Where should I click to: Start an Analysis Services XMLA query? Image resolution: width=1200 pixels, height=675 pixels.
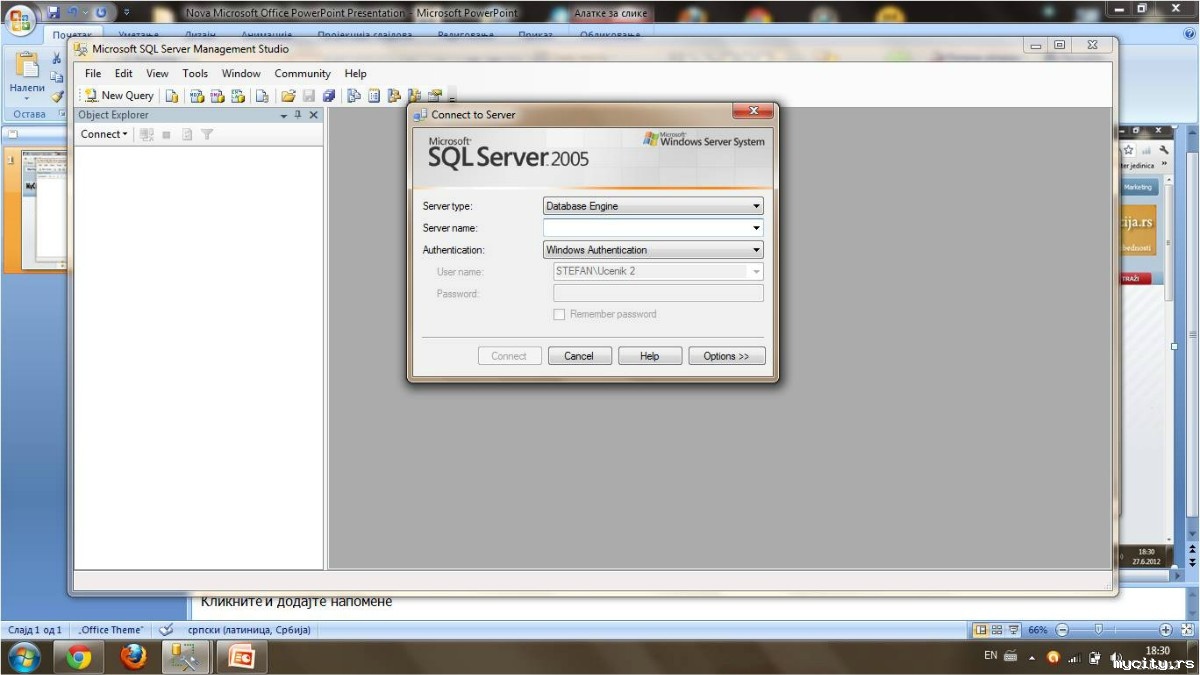238,96
